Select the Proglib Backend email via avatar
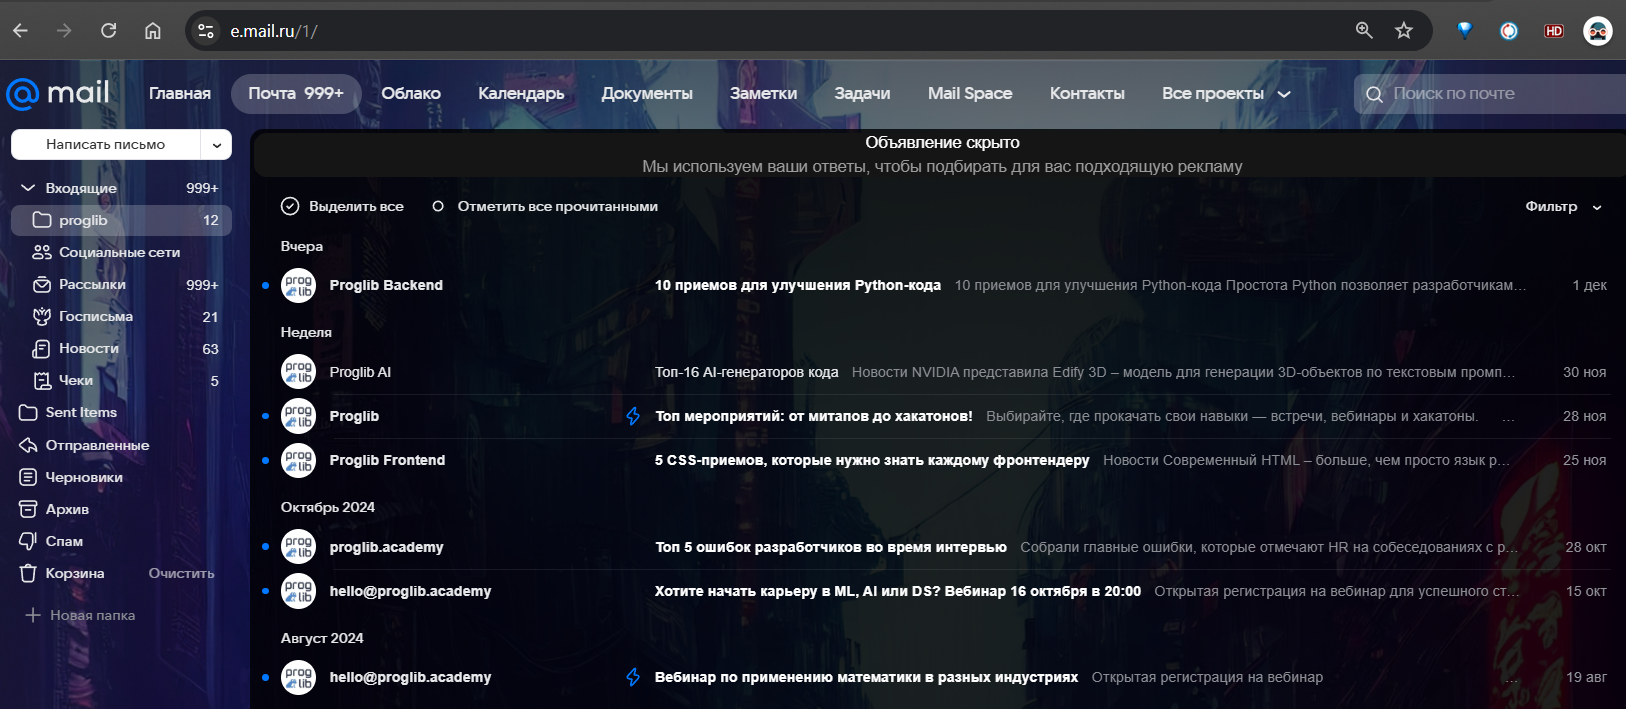This screenshot has height=709, width=1626. coord(298,286)
